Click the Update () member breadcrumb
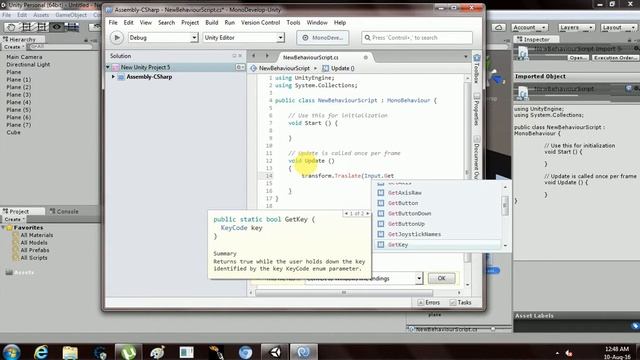Screen dimensions: 640x360 (338, 68)
